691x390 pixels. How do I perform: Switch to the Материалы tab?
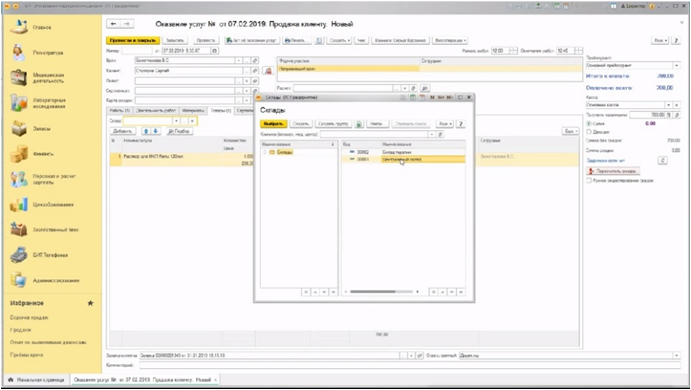(x=193, y=110)
